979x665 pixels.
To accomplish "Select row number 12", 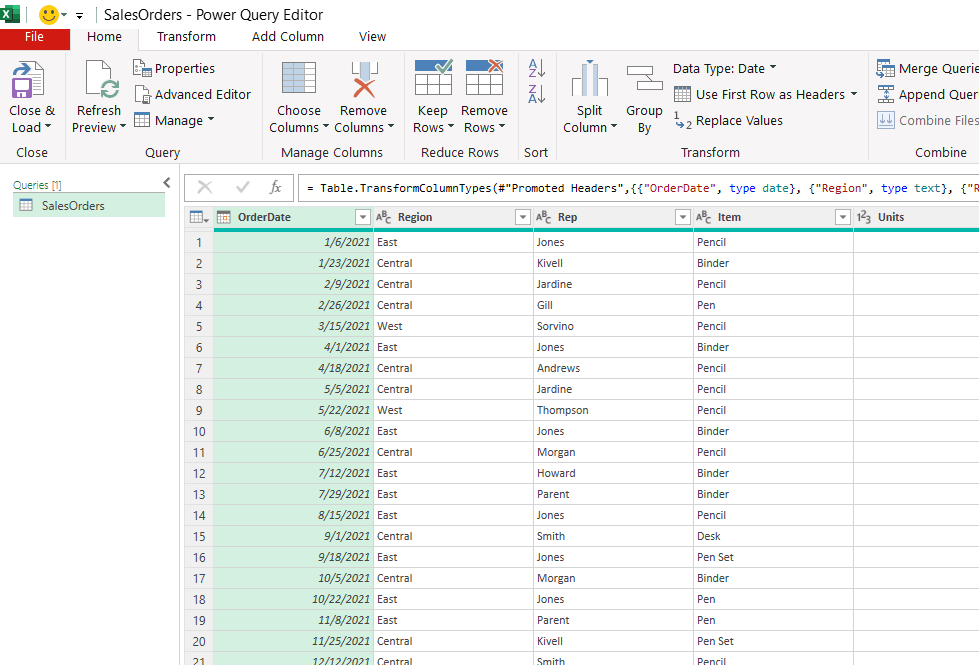I will 199,473.
